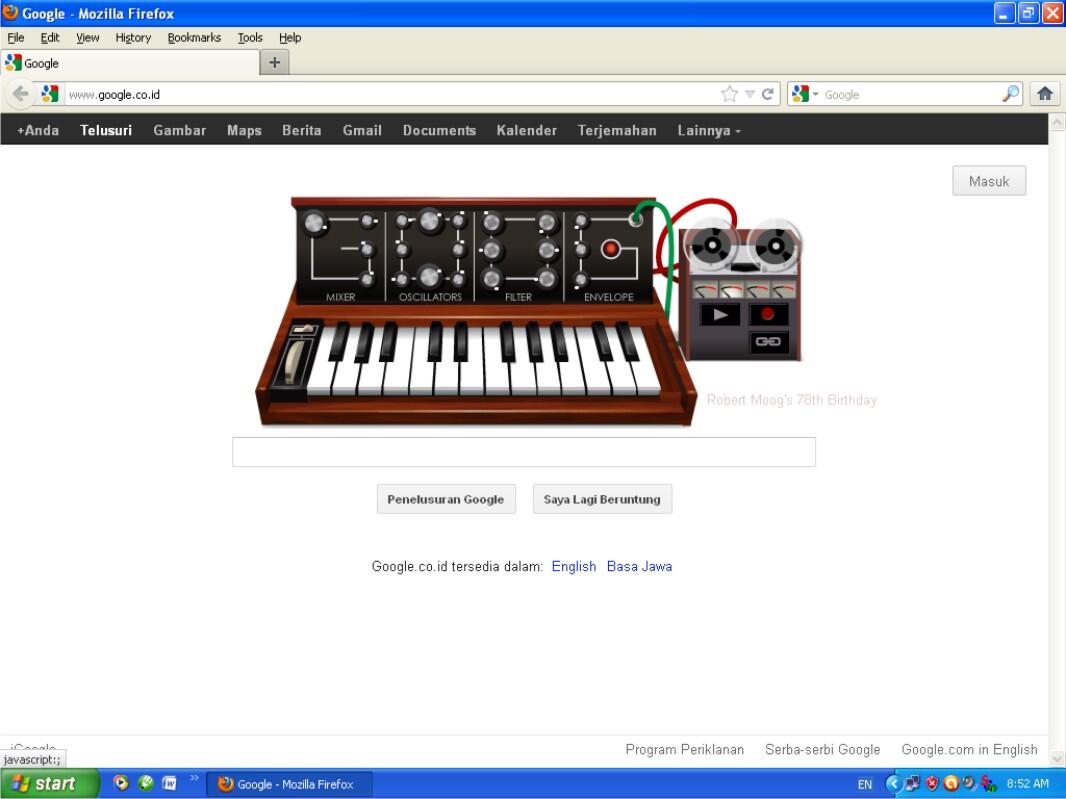Open the File menu

pyautogui.click(x=16, y=37)
